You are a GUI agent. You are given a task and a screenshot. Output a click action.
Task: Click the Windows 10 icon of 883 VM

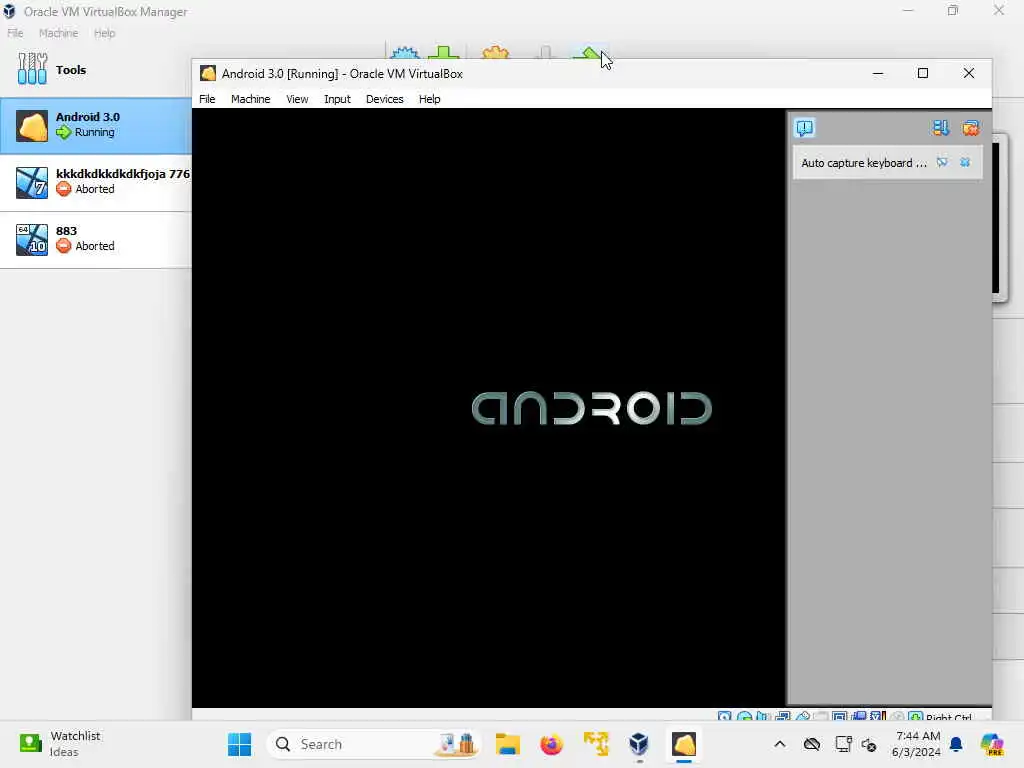(32, 239)
